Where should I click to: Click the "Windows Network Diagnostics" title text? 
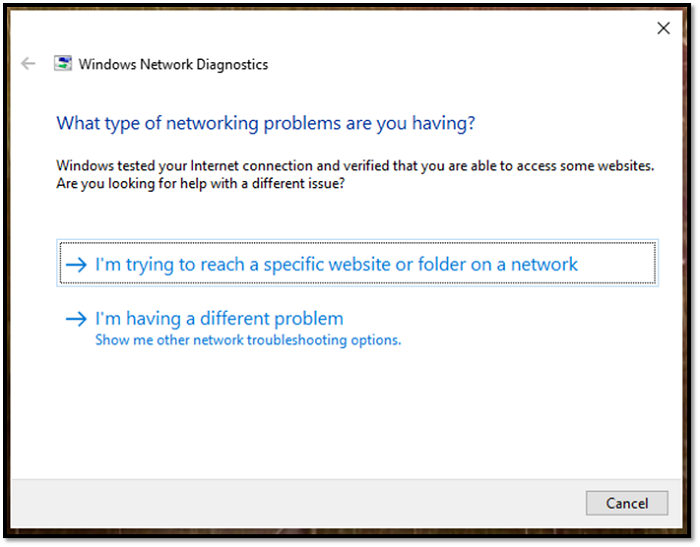pos(173,65)
